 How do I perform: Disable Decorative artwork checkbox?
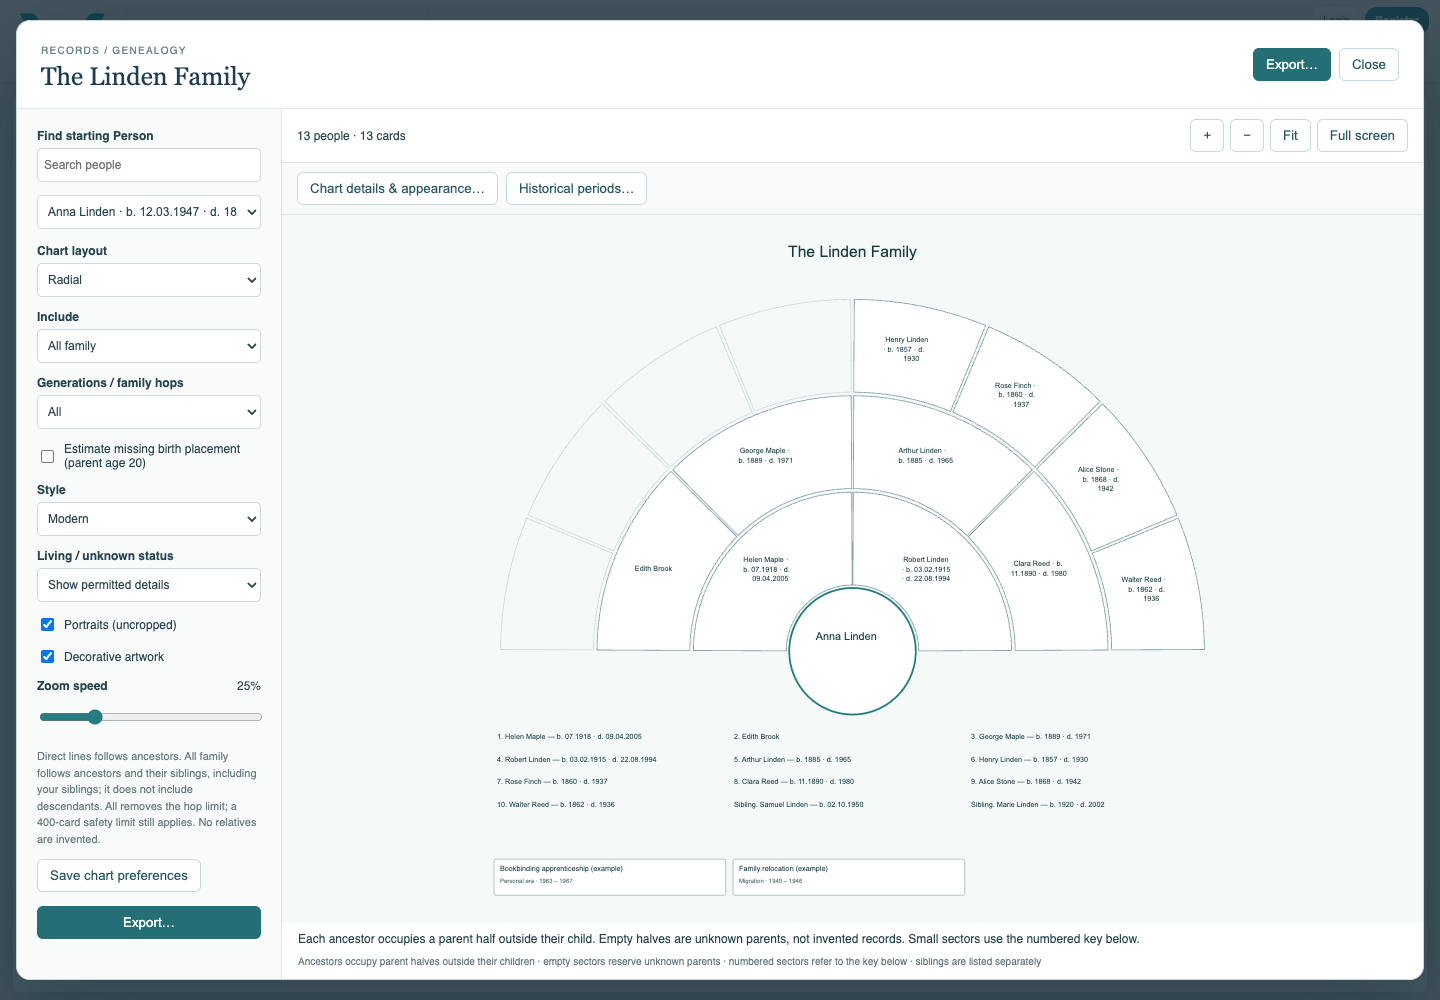pyautogui.click(x=47, y=656)
